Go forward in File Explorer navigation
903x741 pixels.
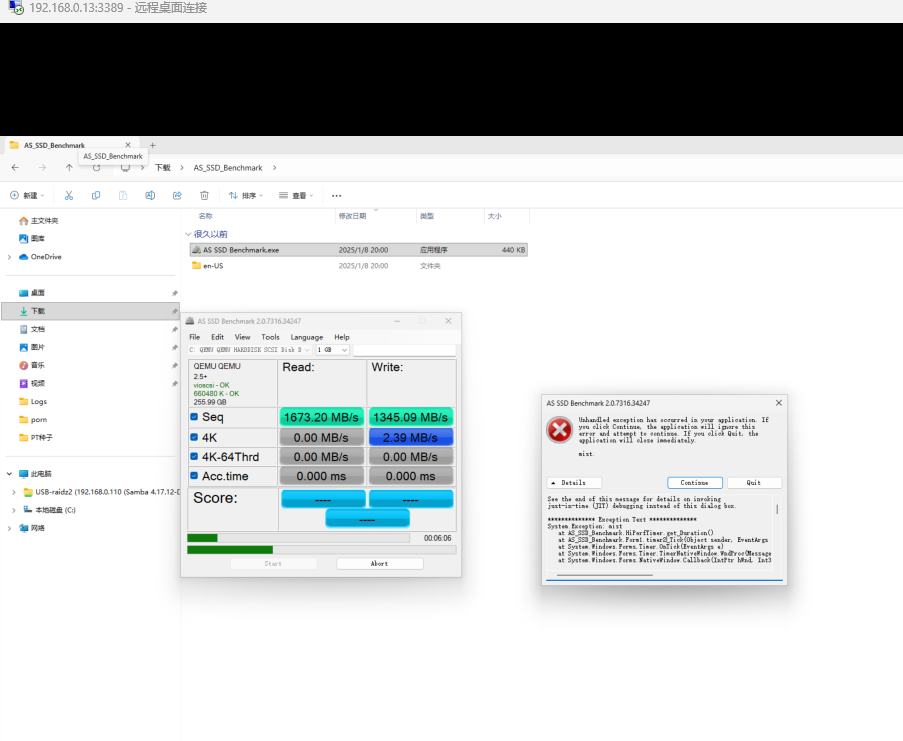pyautogui.click(x=42, y=168)
